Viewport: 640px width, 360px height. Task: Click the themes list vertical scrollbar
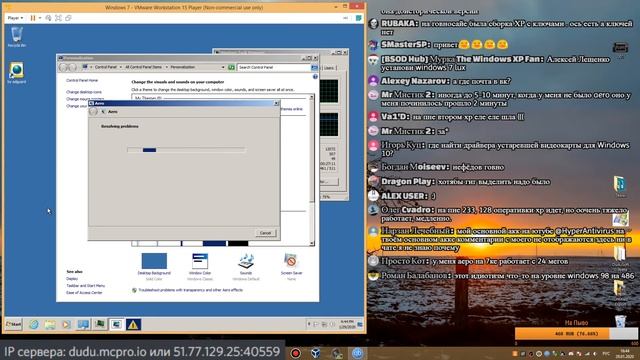tap(312, 170)
